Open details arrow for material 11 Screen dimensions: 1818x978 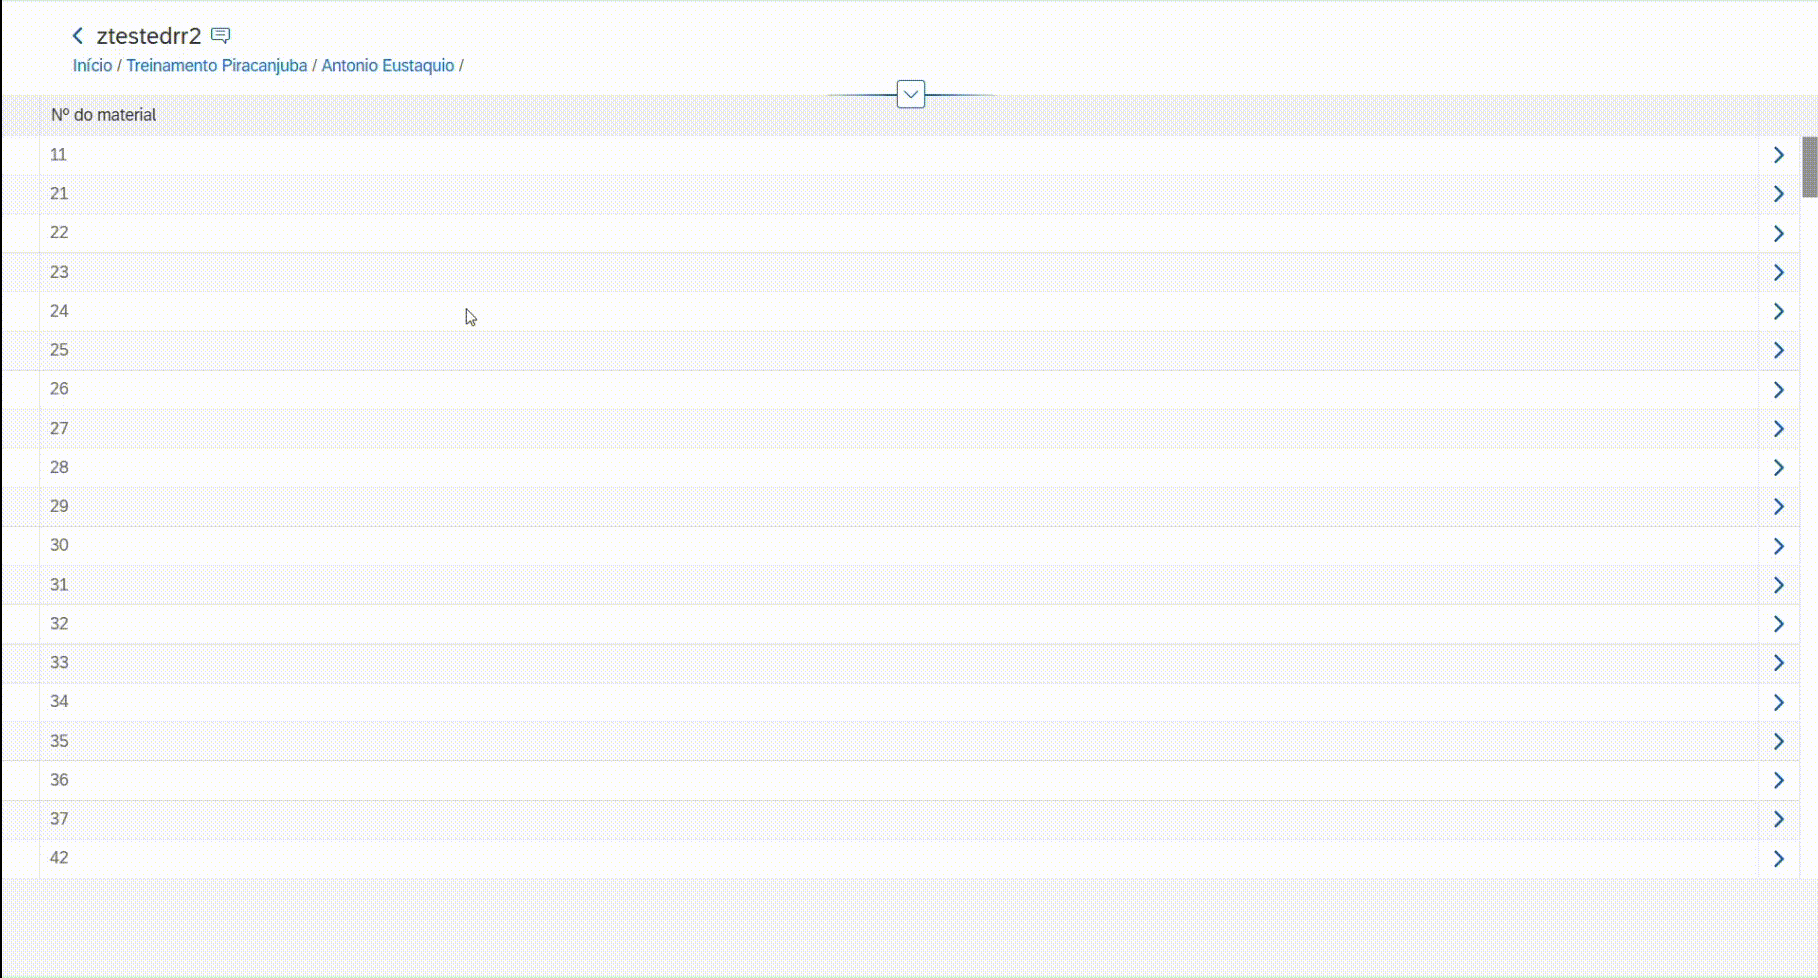(1778, 155)
